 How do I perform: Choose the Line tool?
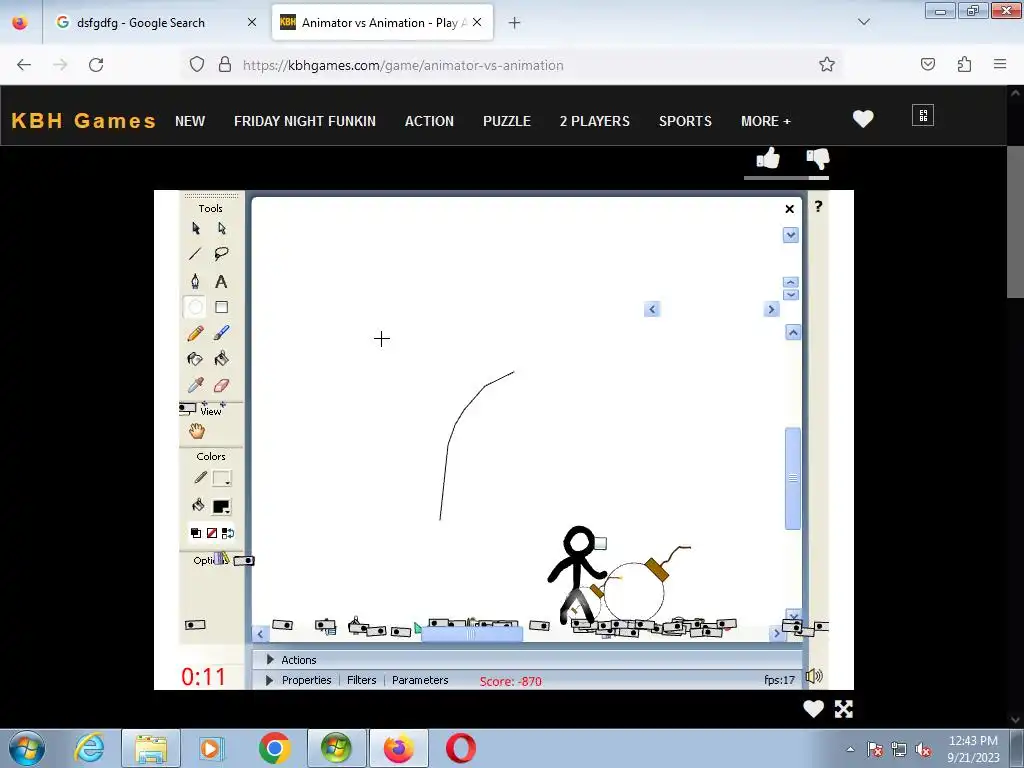195,254
